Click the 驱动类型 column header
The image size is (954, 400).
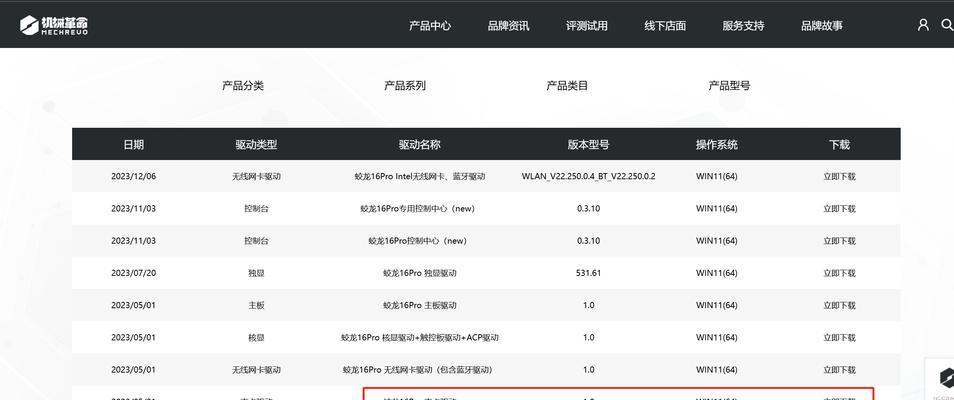point(256,144)
